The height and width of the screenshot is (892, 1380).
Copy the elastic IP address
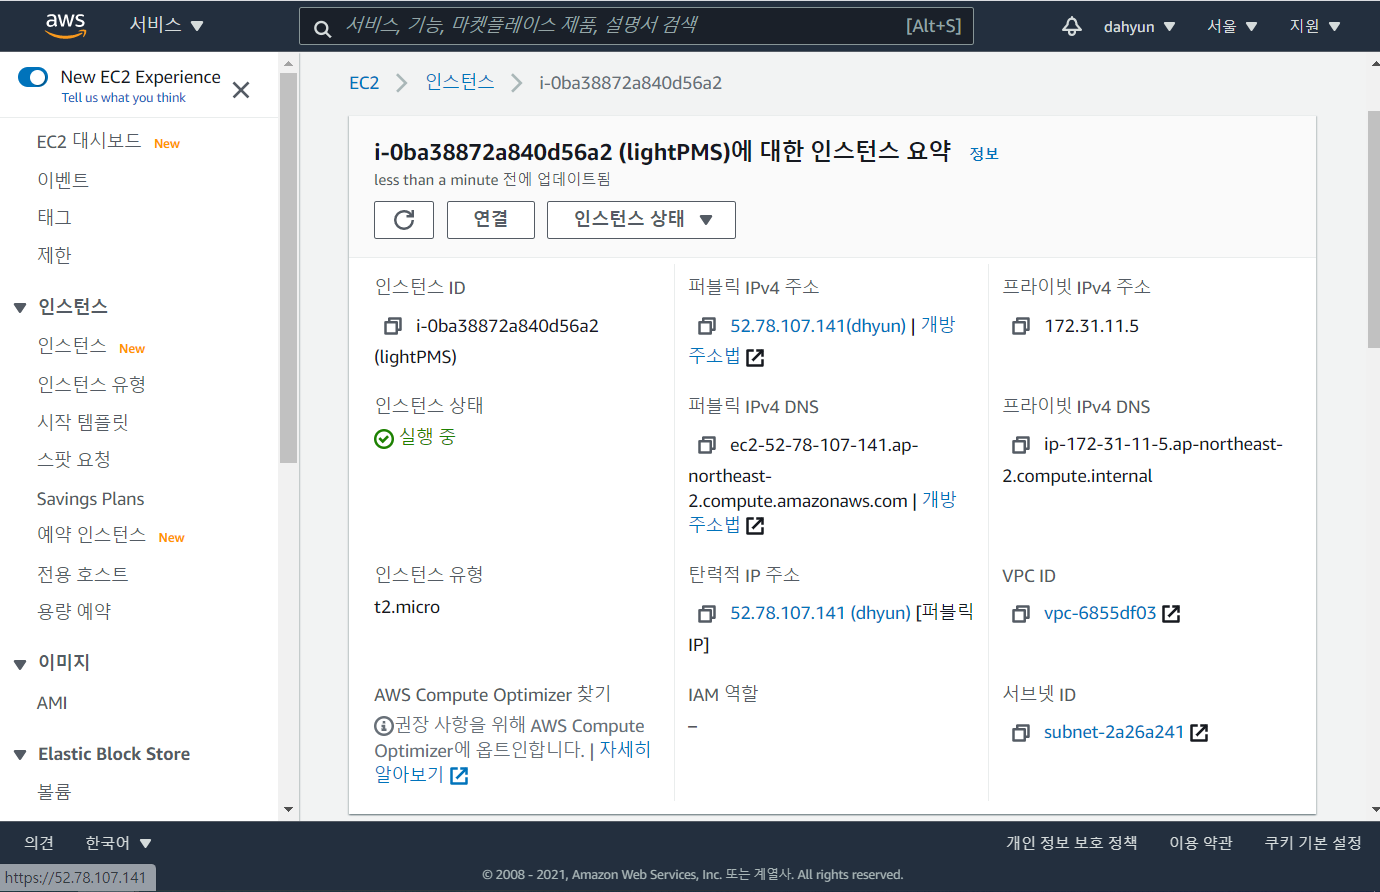[x=707, y=613]
